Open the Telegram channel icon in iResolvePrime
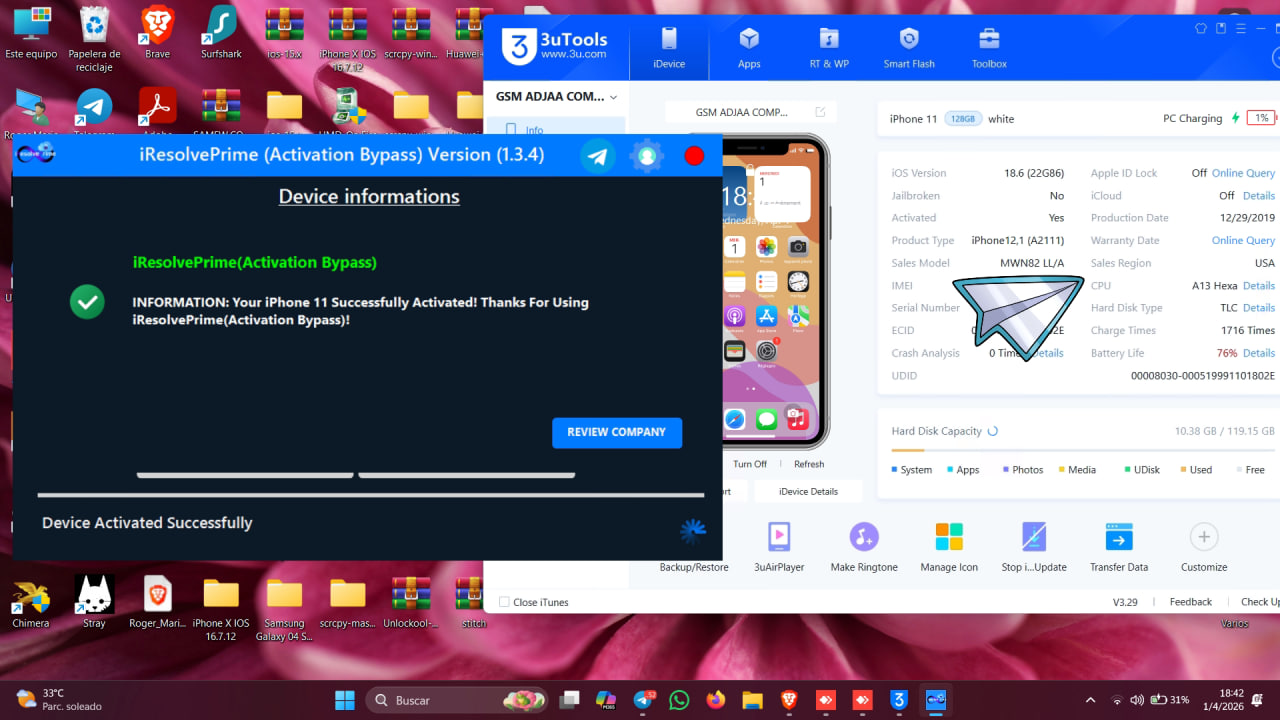 pyautogui.click(x=598, y=156)
